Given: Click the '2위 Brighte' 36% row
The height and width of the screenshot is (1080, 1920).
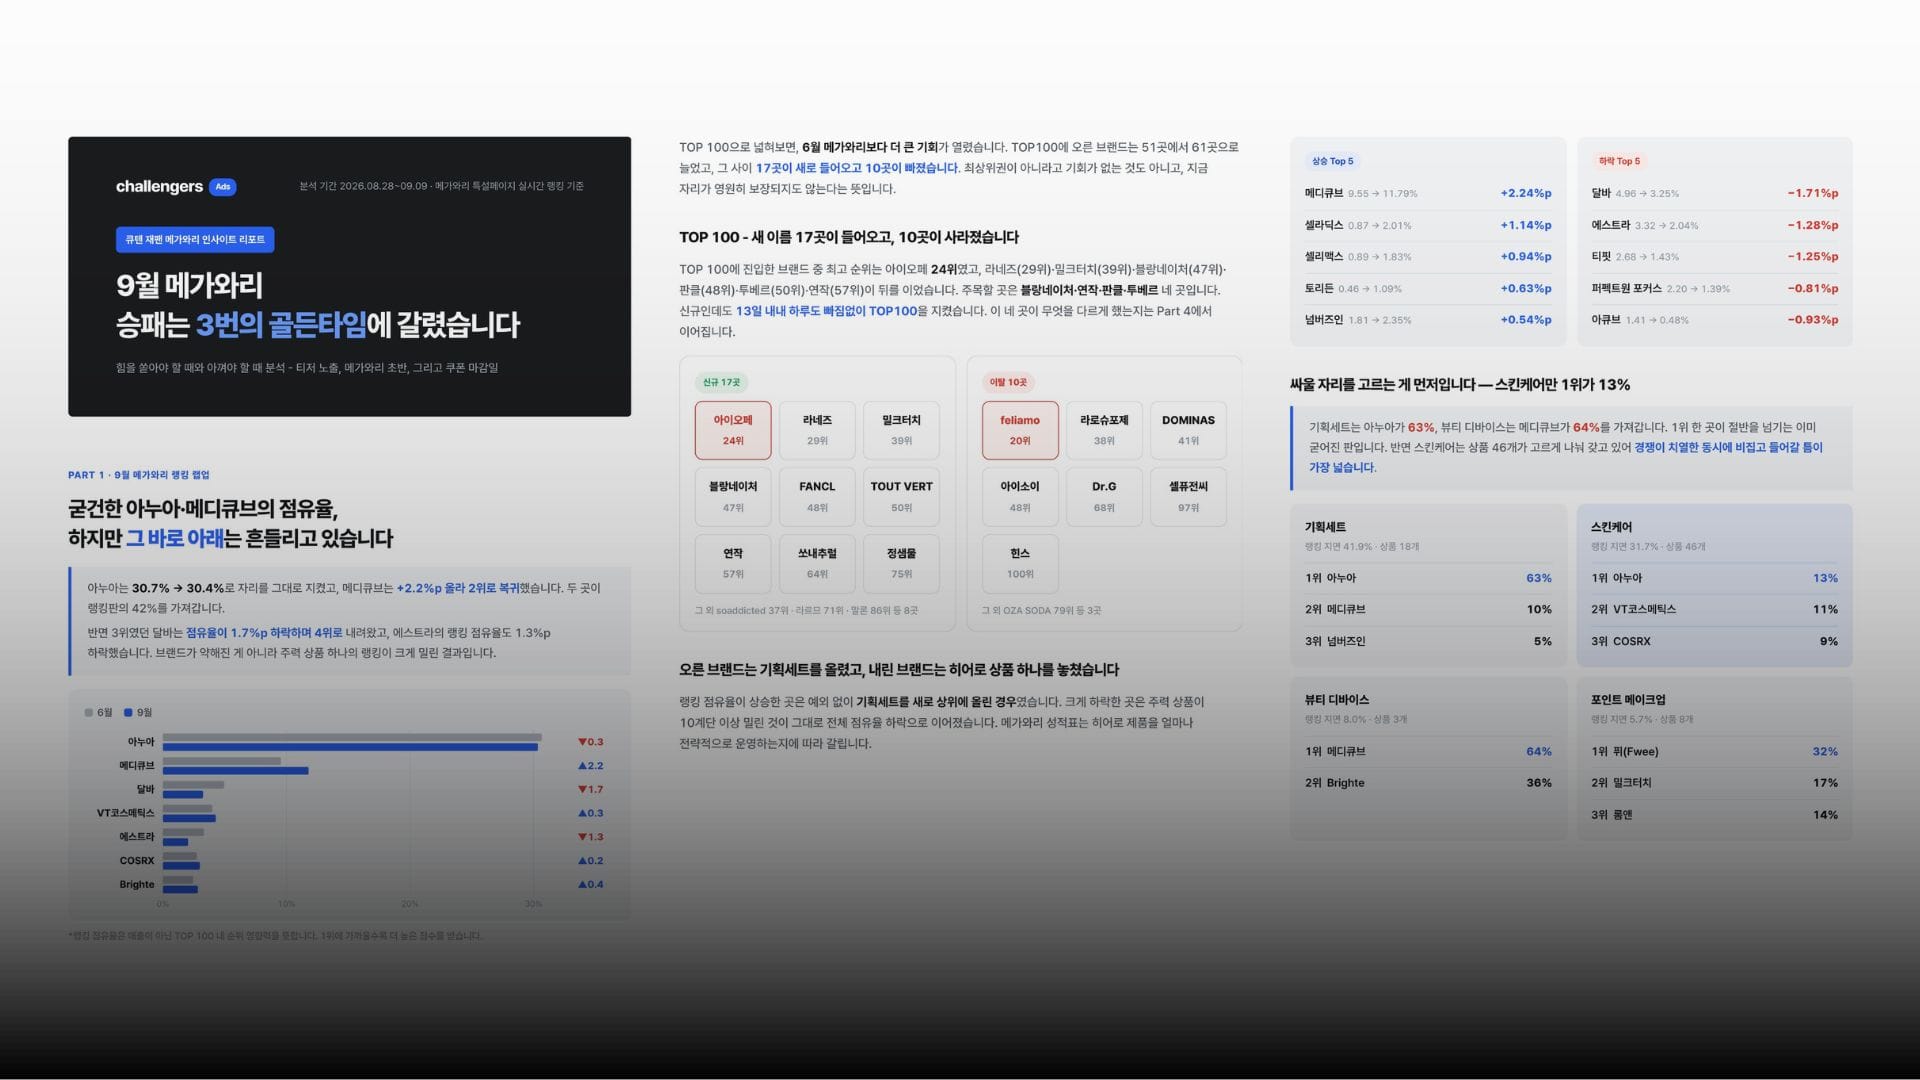Looking at the screenshot, I should pos(1428,783).
